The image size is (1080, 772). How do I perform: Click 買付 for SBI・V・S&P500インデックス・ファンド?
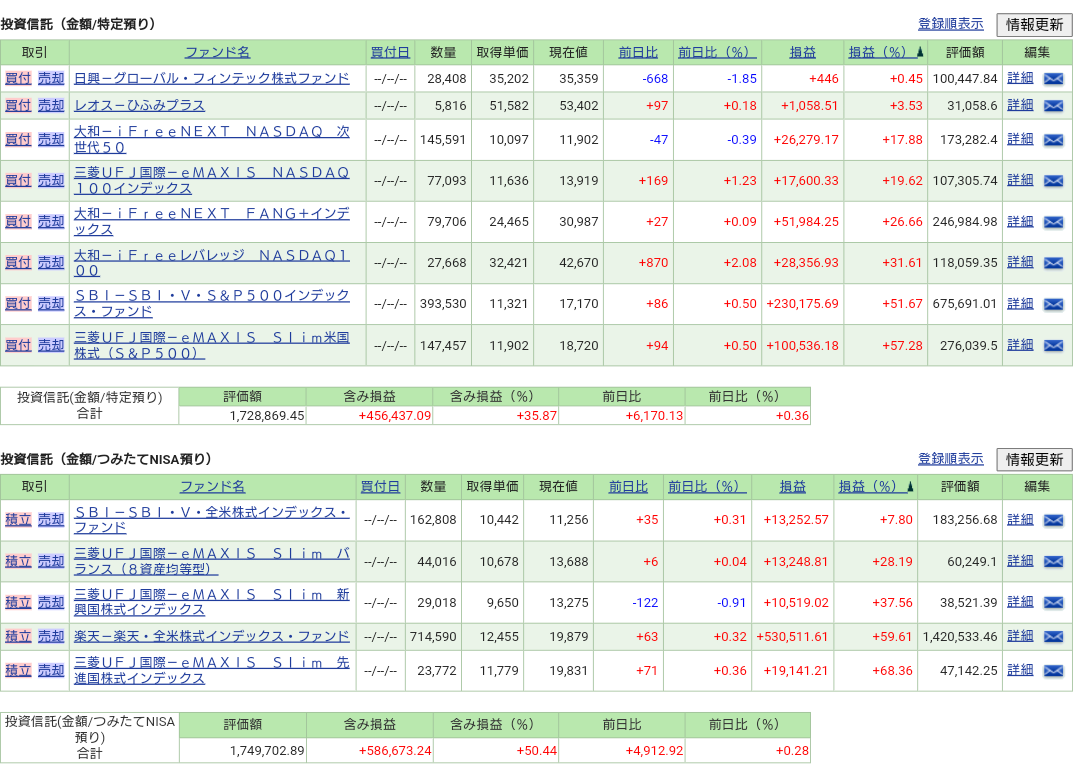click(19, 304)
